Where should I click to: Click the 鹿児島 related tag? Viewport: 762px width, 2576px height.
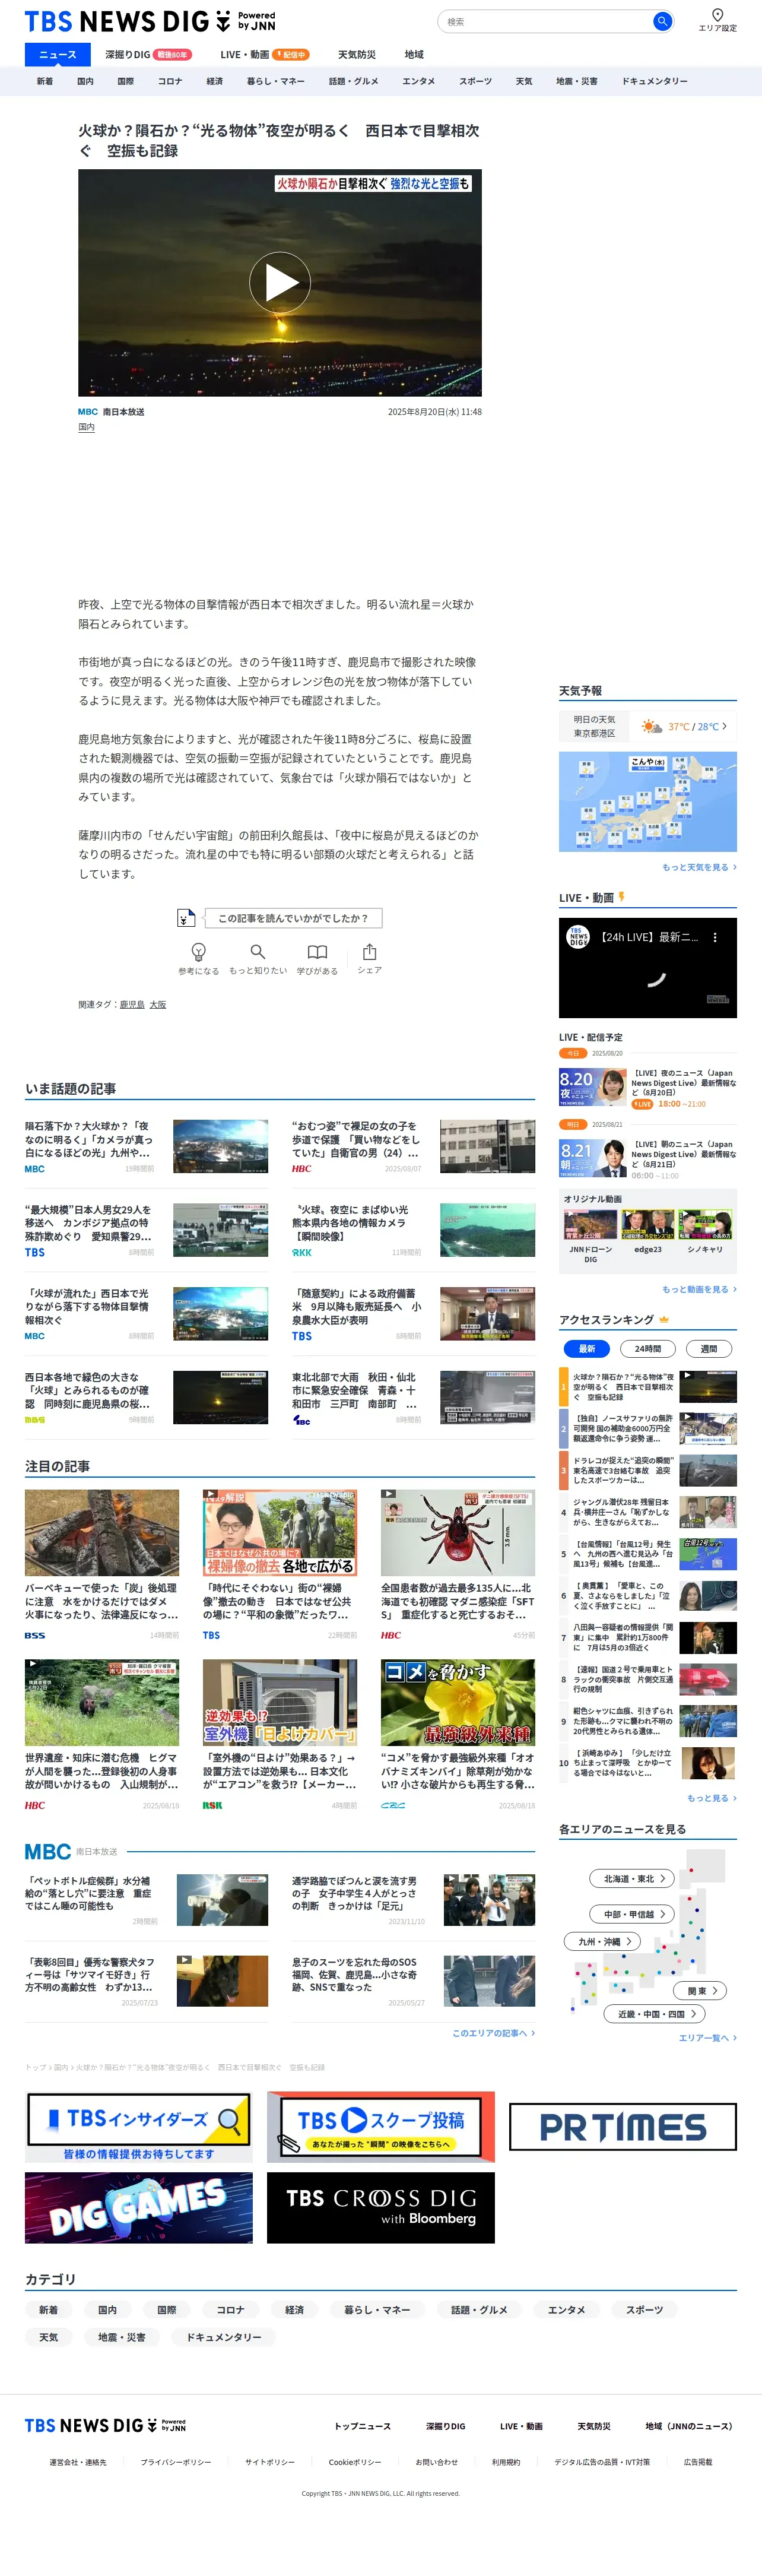coord(132,1005)
